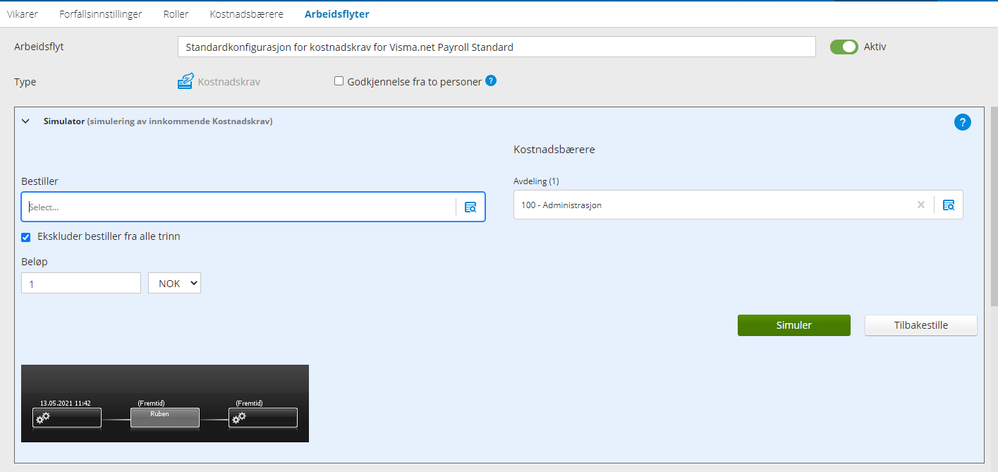This screenshot has width=998, height=472.
Task: Clear the Avdeling selection with X
Action: (920, 205)
